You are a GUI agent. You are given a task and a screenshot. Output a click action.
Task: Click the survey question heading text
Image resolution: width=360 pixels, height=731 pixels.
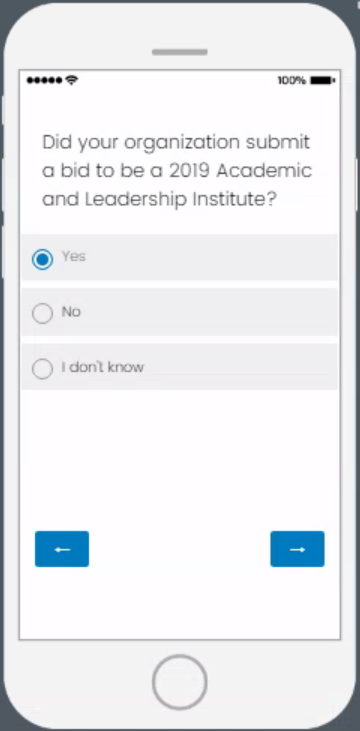click(177, 171)
